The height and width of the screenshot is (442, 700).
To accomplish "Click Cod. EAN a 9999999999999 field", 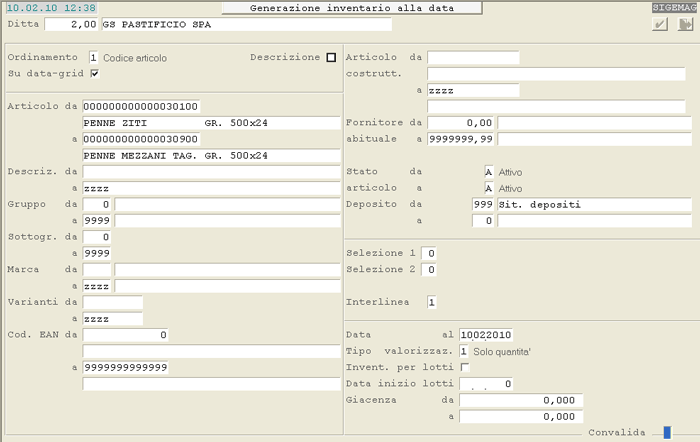I will pos(125,367).
